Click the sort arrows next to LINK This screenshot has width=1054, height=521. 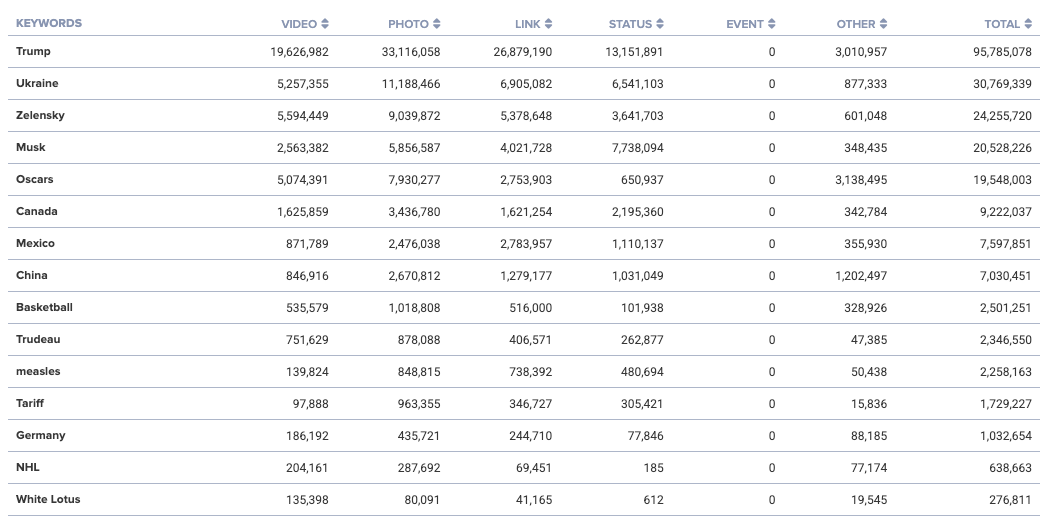549,24
